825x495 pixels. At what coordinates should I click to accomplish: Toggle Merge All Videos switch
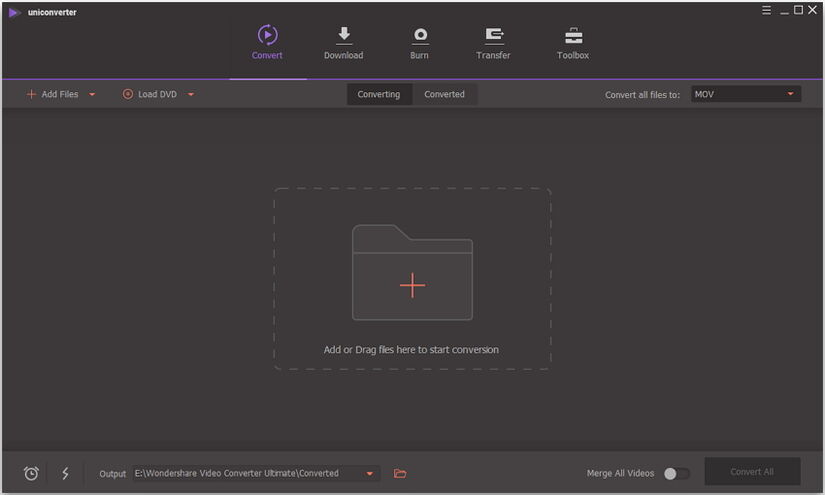(676, 473)
